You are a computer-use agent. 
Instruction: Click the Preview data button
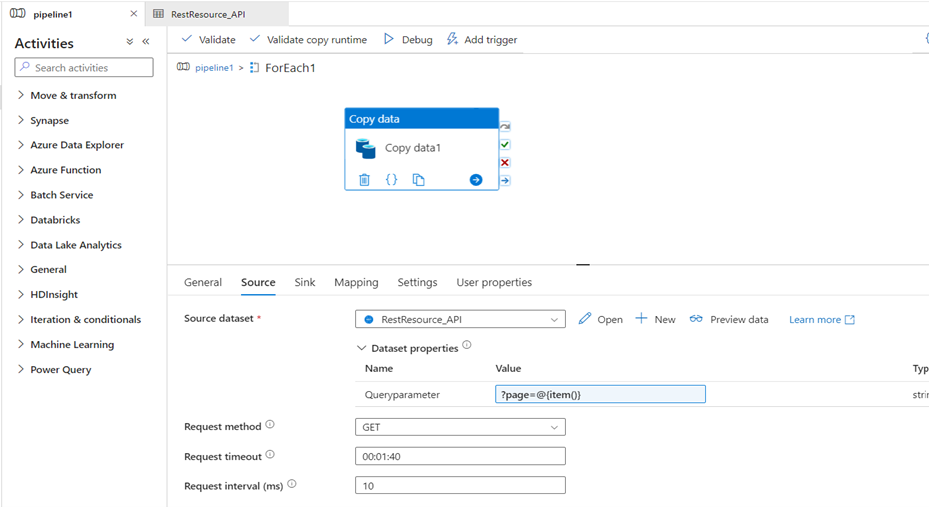(x=729, y=320)
